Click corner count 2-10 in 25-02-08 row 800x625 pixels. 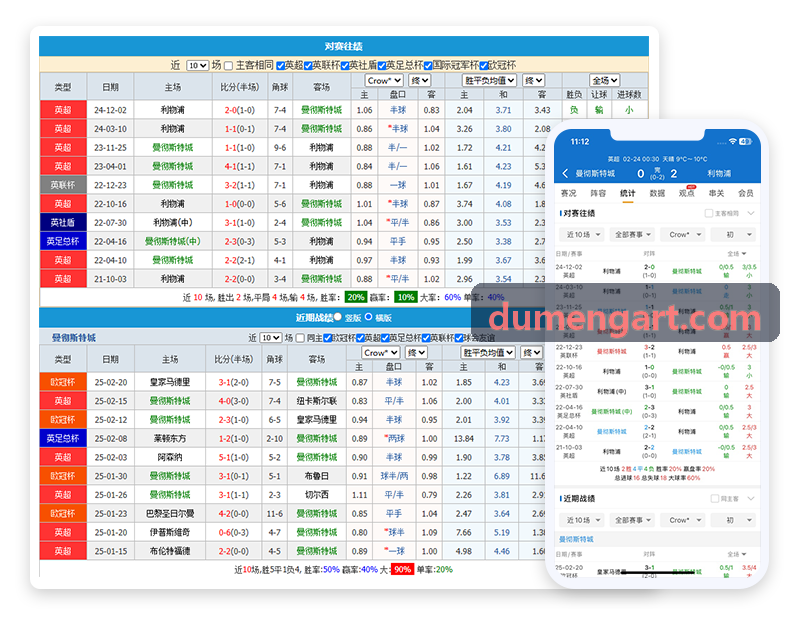274,439
